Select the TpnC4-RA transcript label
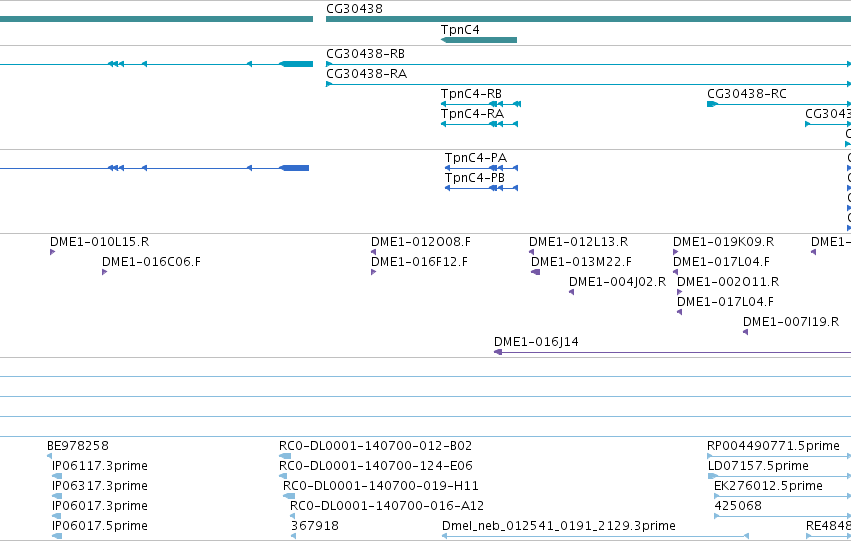Viewport: 851px width, 541px height. pos(472,114)
